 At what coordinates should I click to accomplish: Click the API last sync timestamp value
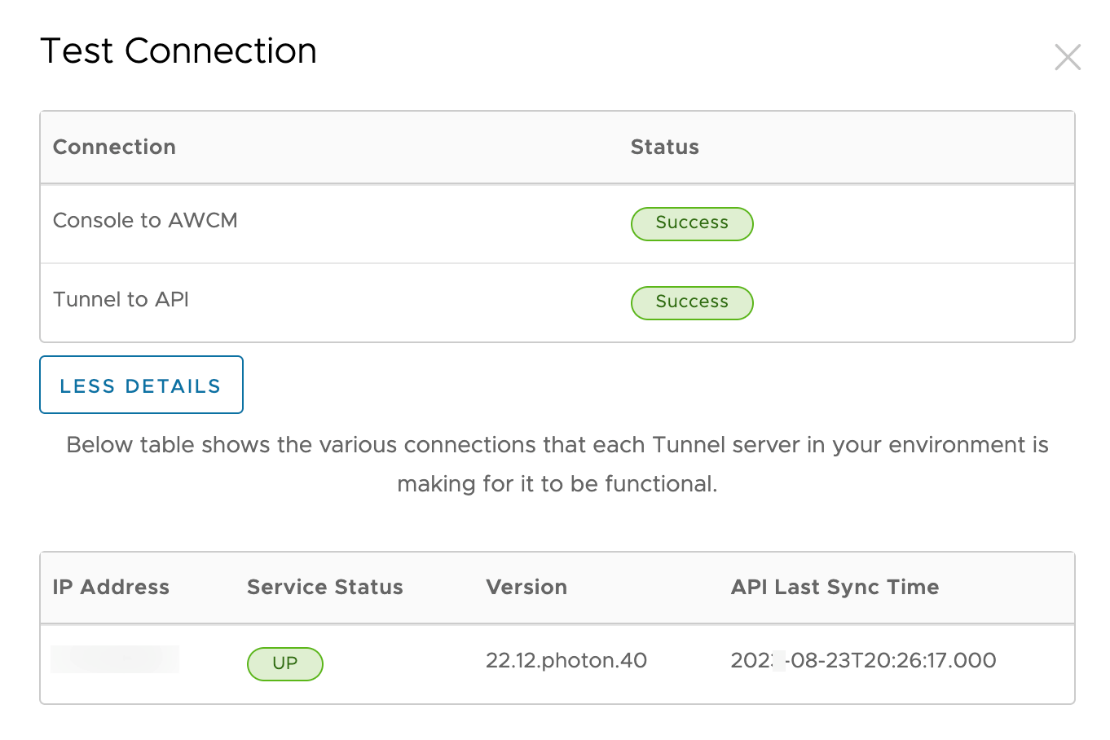click(x=863, y=661)
